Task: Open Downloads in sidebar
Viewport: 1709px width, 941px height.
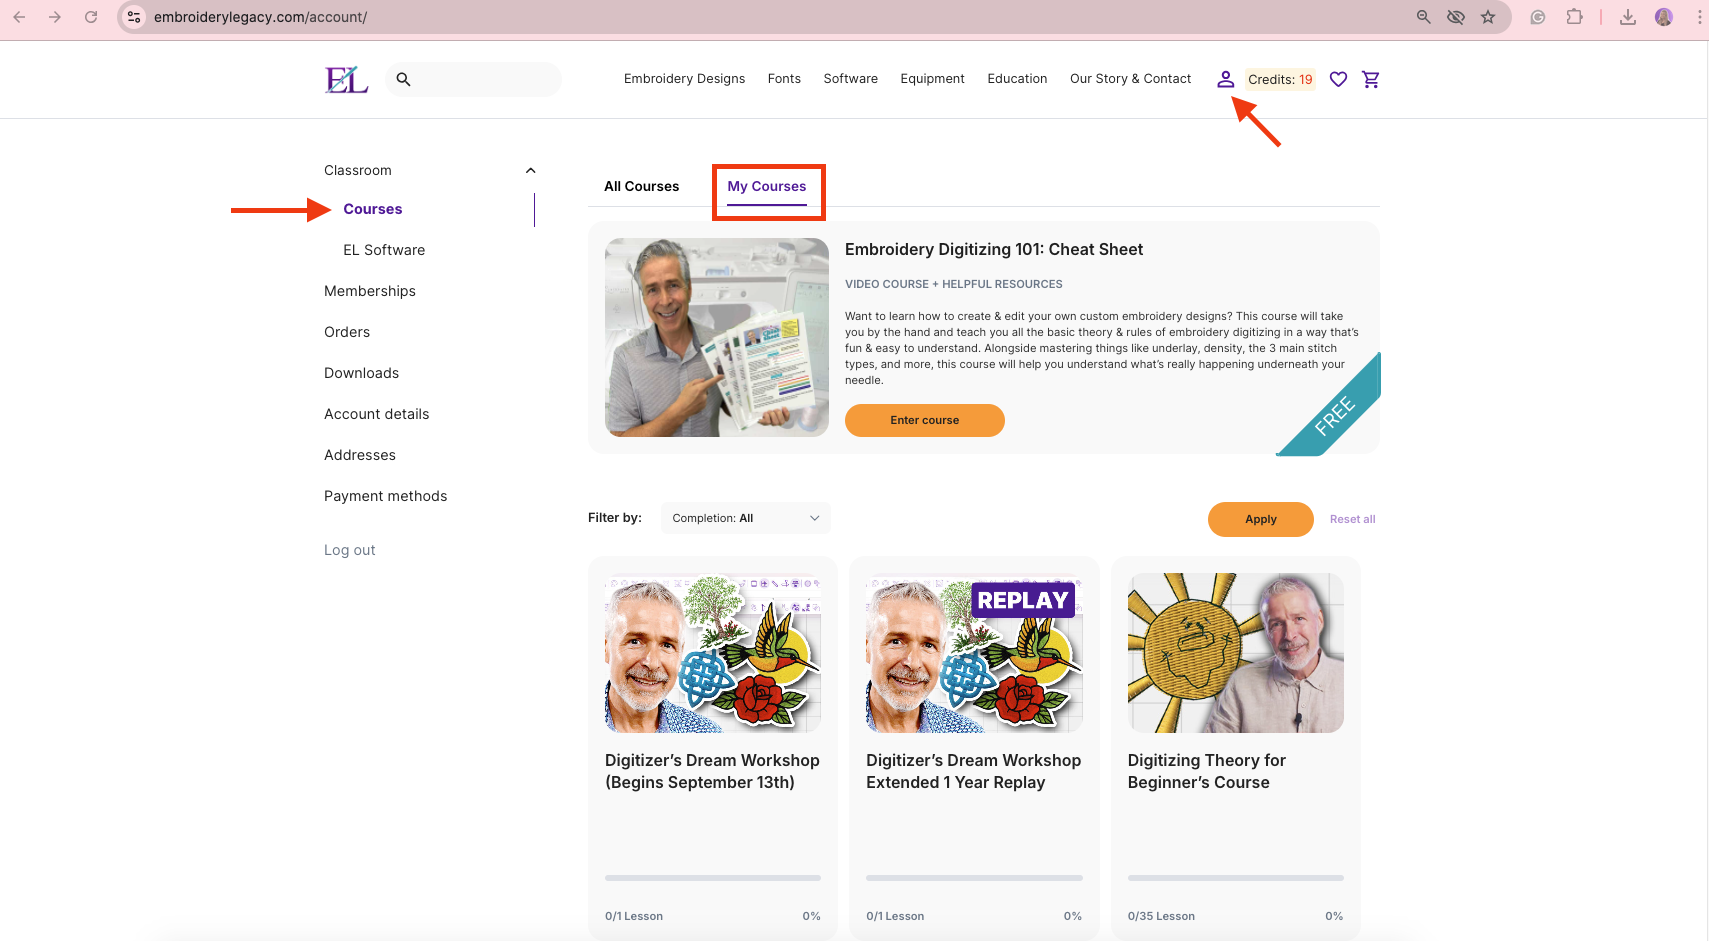Action: [361, 373]
